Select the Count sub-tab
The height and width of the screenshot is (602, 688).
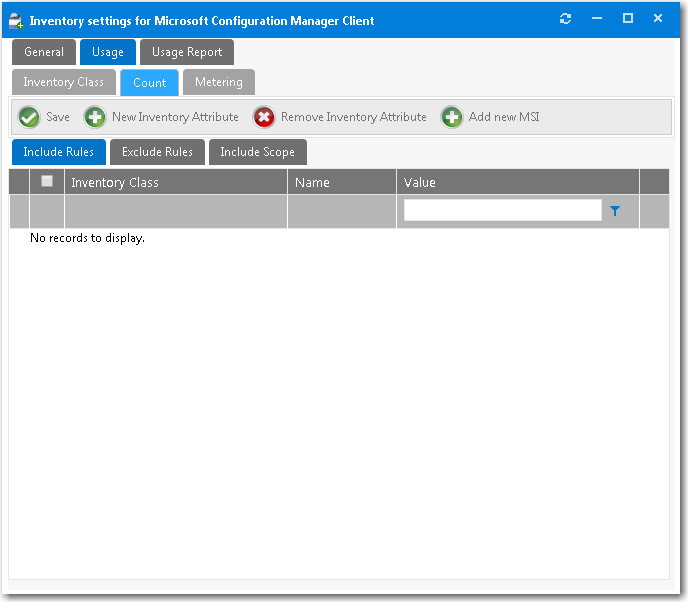coord(150,82)
